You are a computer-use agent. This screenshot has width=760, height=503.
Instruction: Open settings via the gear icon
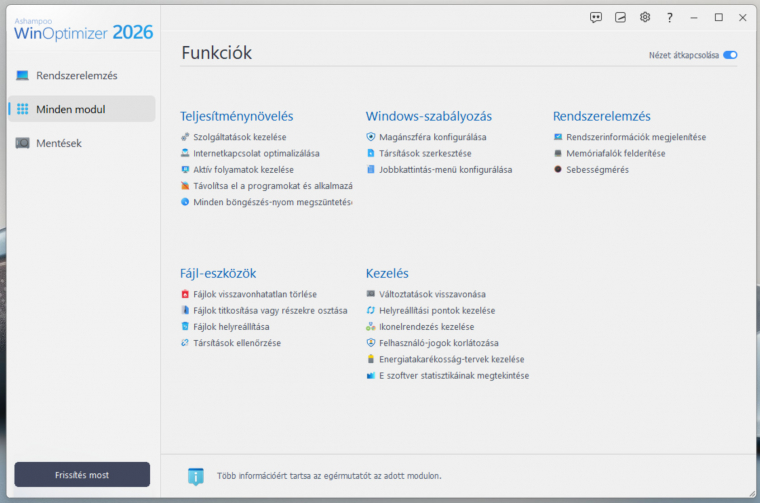pos(645,17)
